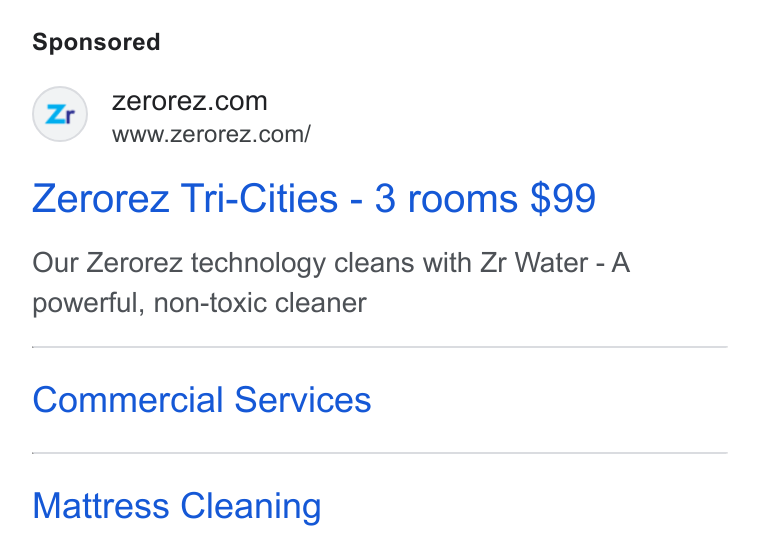The height and width of the screenshot is (558, 760).
Task: Click "Tri-Cities" in the blue ad headline
Action: pyautogui.click(x=259, y=198)
